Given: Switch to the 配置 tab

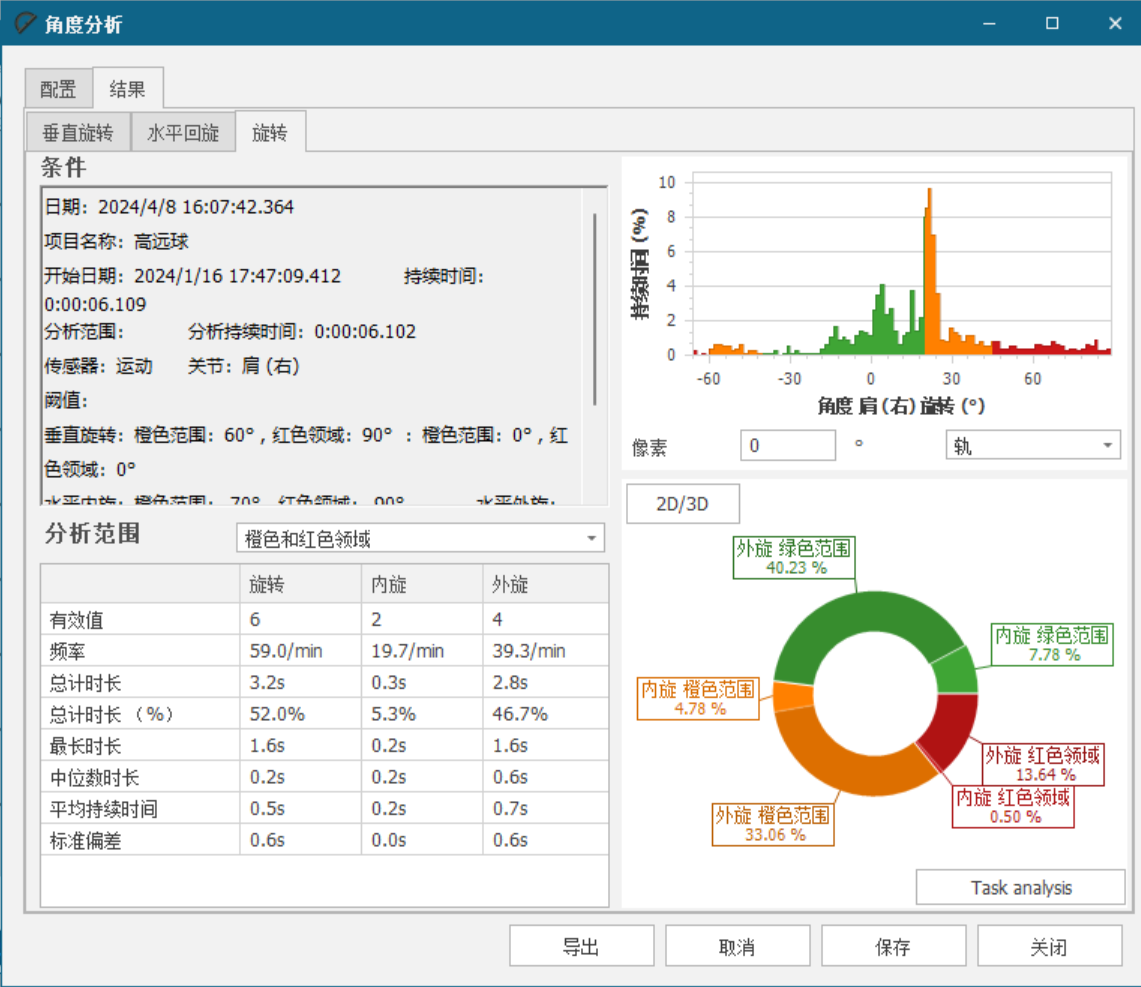Looking at the screenshot, I should pos(58,89).
